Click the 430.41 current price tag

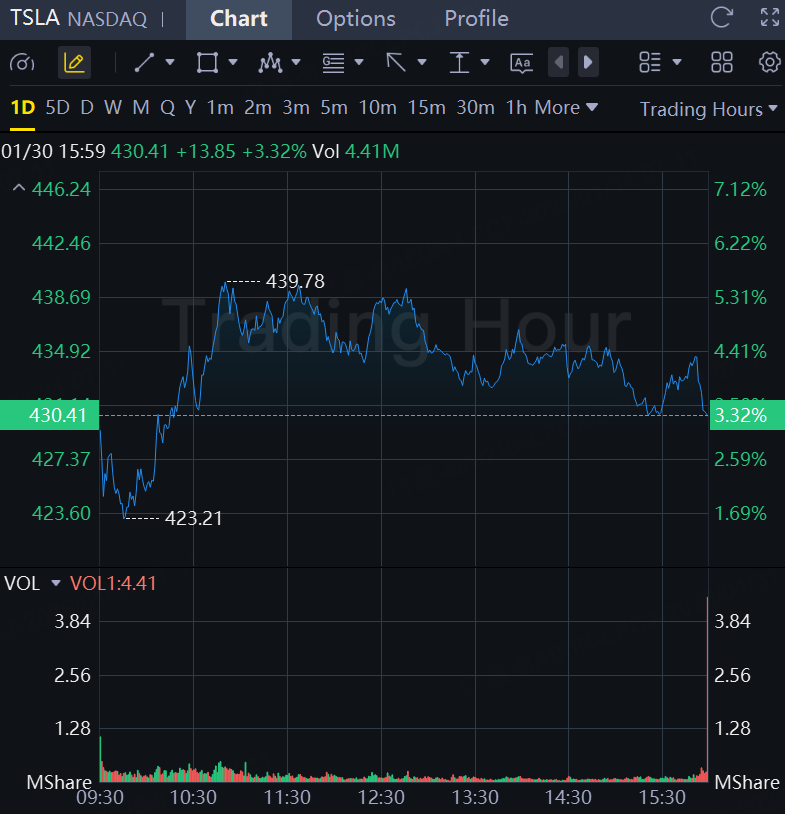click(x=49, y=415)
